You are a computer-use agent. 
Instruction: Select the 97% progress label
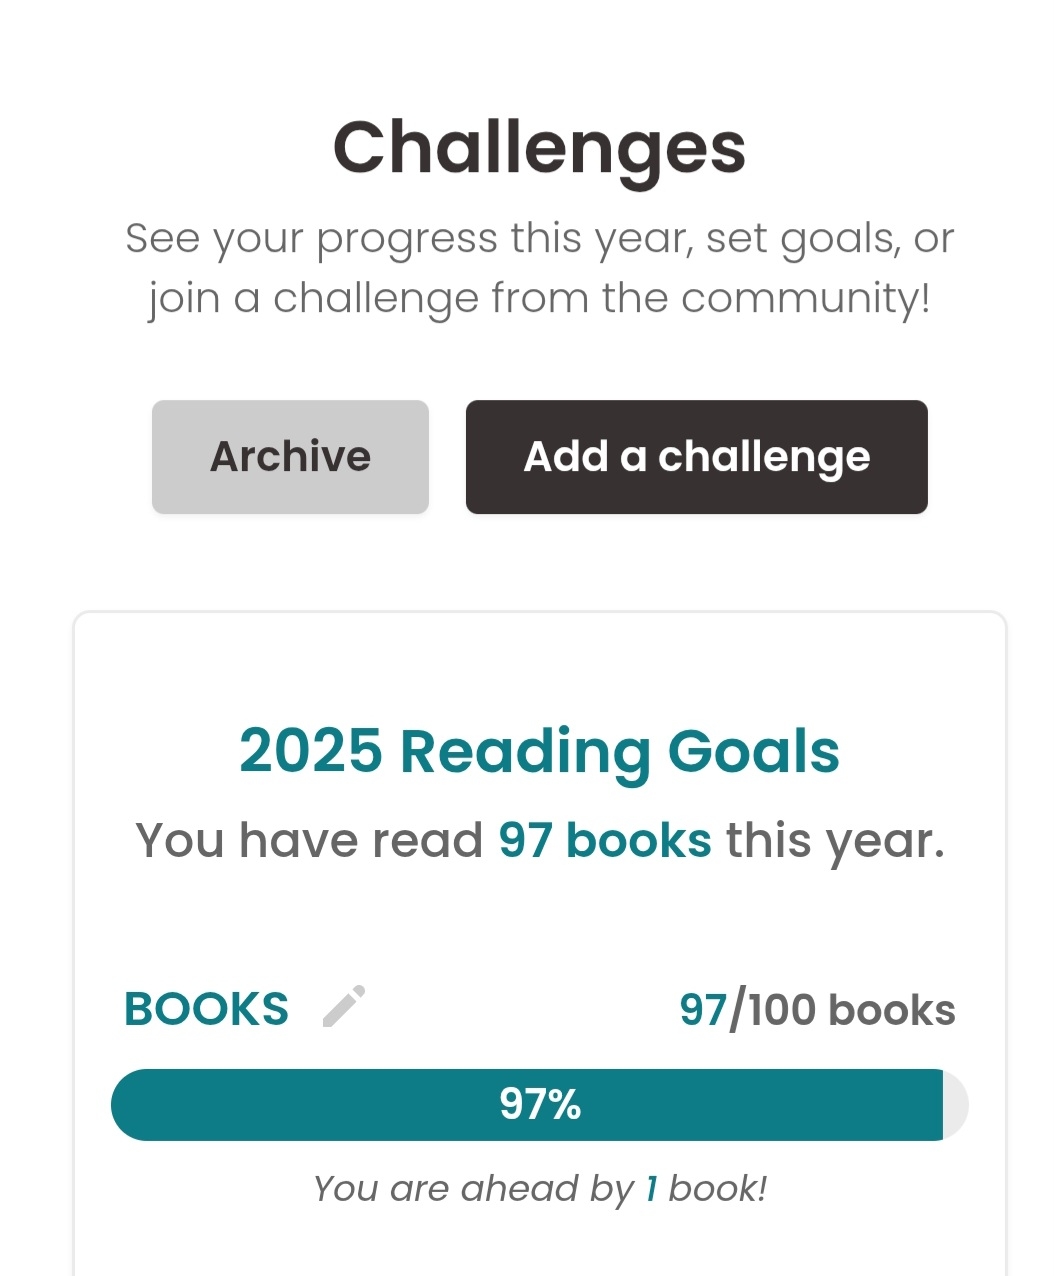(540, 1105)
